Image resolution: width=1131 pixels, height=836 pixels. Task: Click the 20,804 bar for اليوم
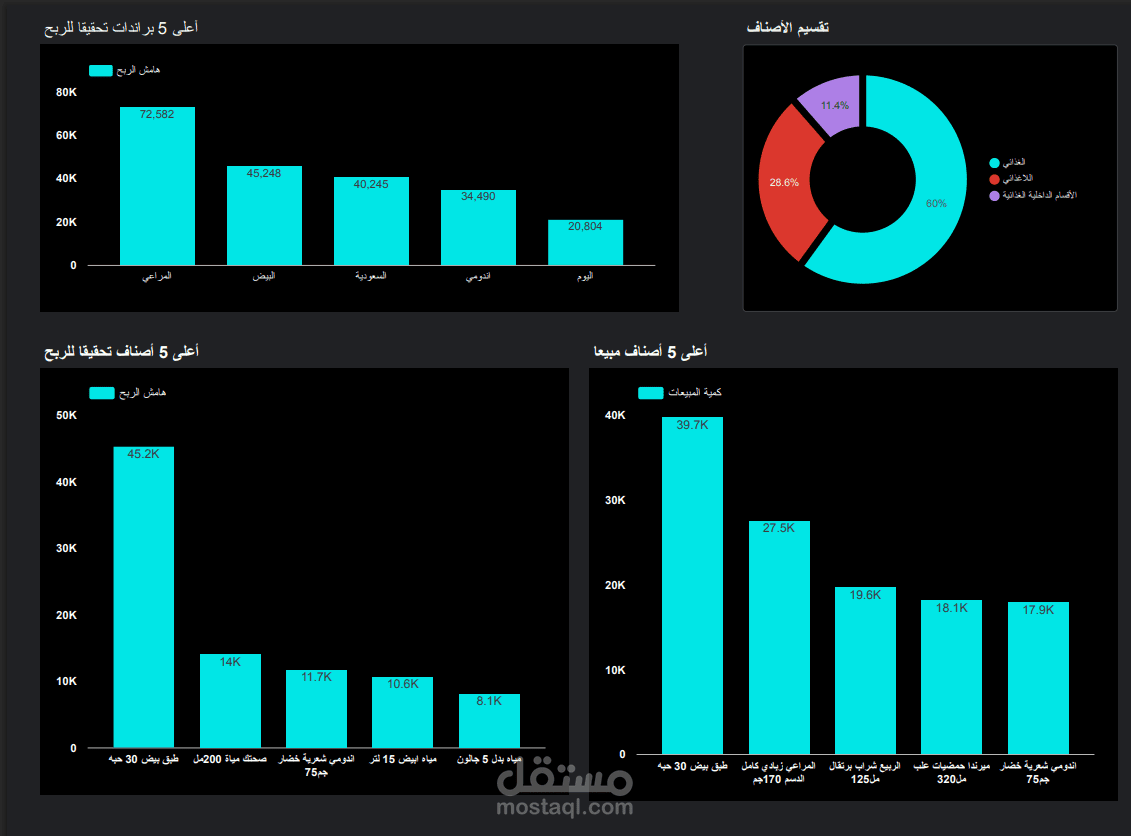[x=585, y=242]
